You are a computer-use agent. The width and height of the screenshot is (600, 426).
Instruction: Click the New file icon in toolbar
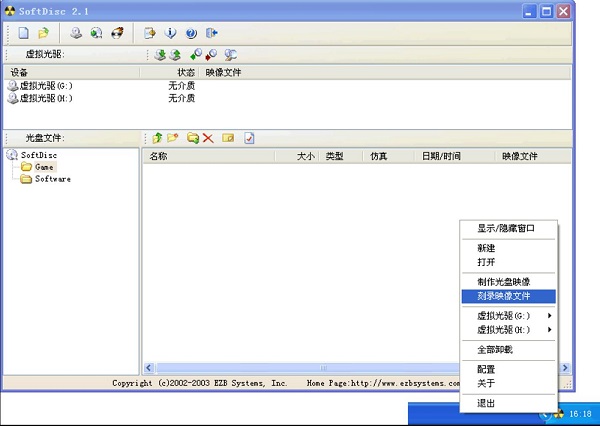tap(23, 33)
